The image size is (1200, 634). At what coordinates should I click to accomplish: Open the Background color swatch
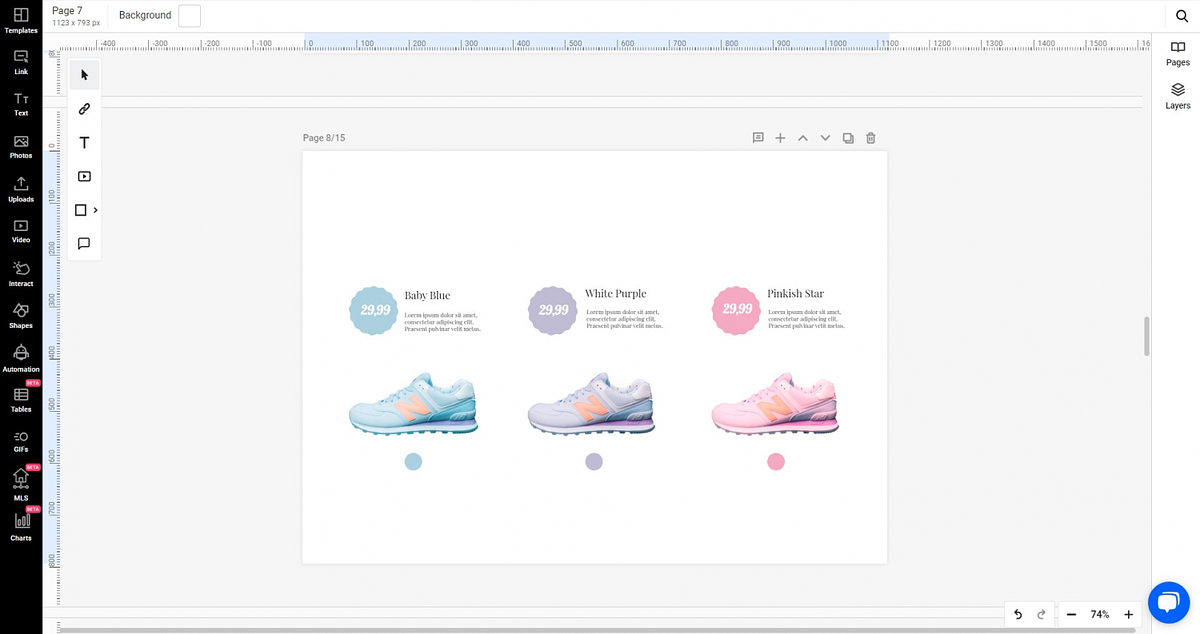click(x=189, y=16)
